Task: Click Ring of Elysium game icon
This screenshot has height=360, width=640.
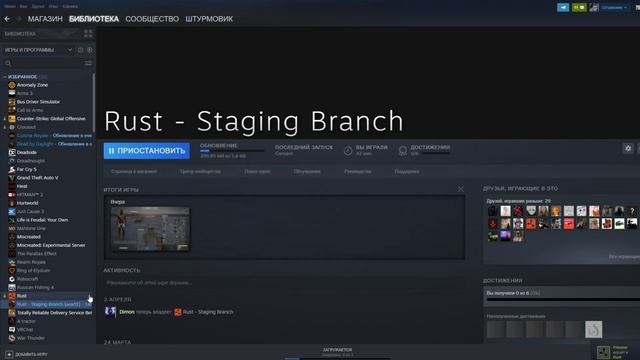Action: [12, 271]
